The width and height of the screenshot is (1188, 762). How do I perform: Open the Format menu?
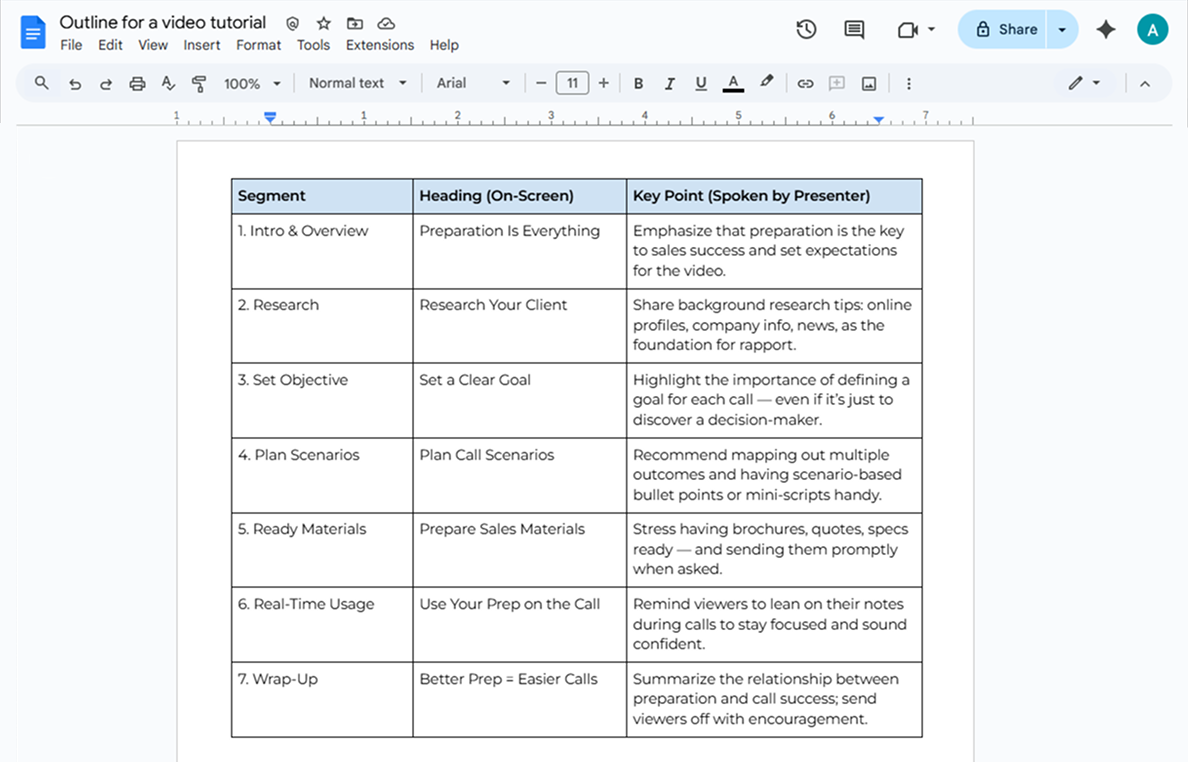tap(258, 44)
